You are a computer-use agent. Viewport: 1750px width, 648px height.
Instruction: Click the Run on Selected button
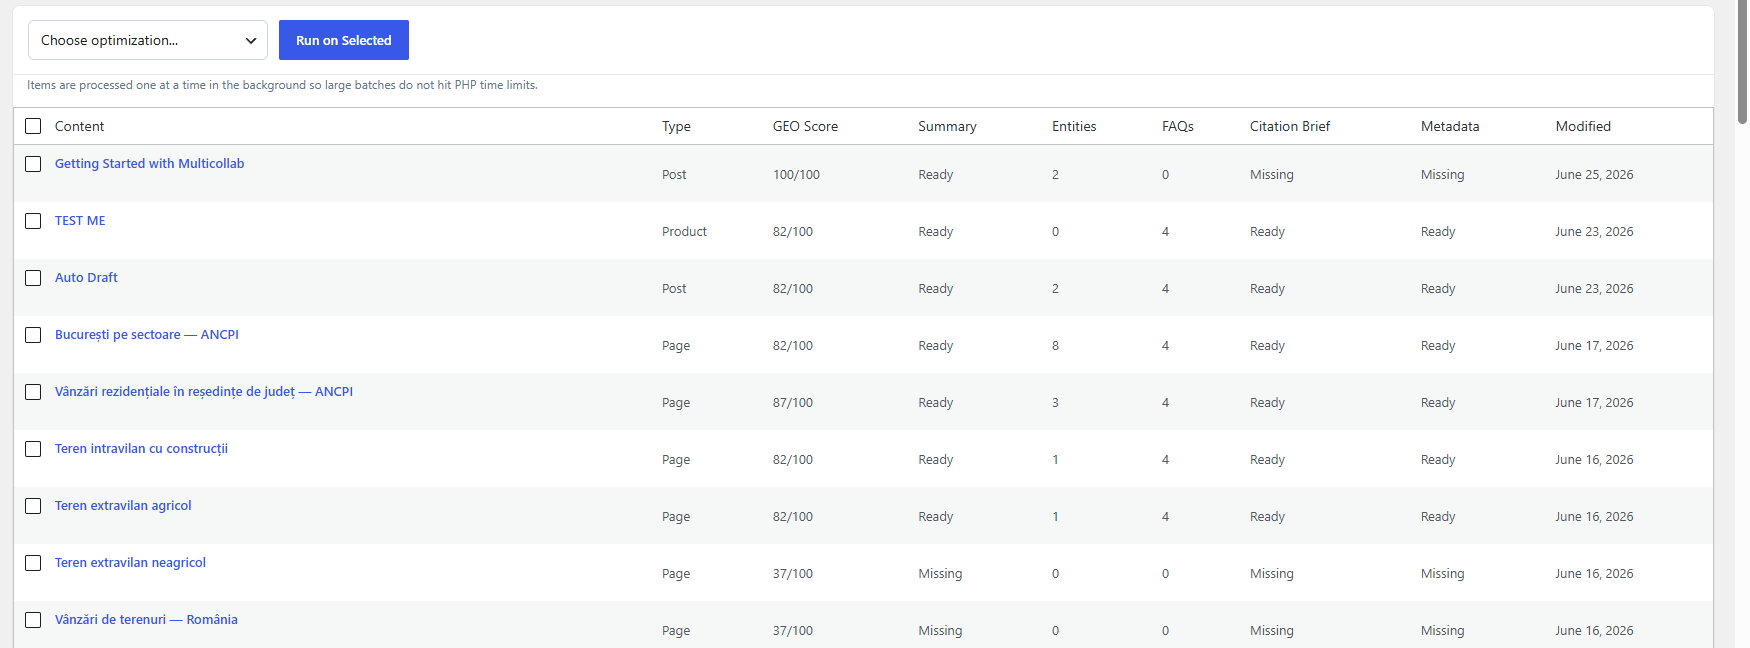344,40
